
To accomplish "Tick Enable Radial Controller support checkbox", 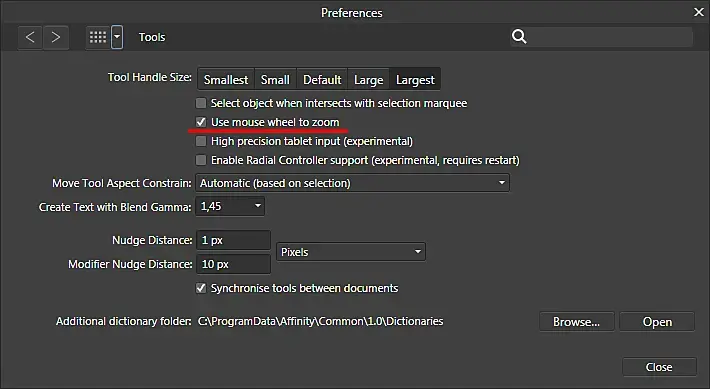I will (201, 160).
